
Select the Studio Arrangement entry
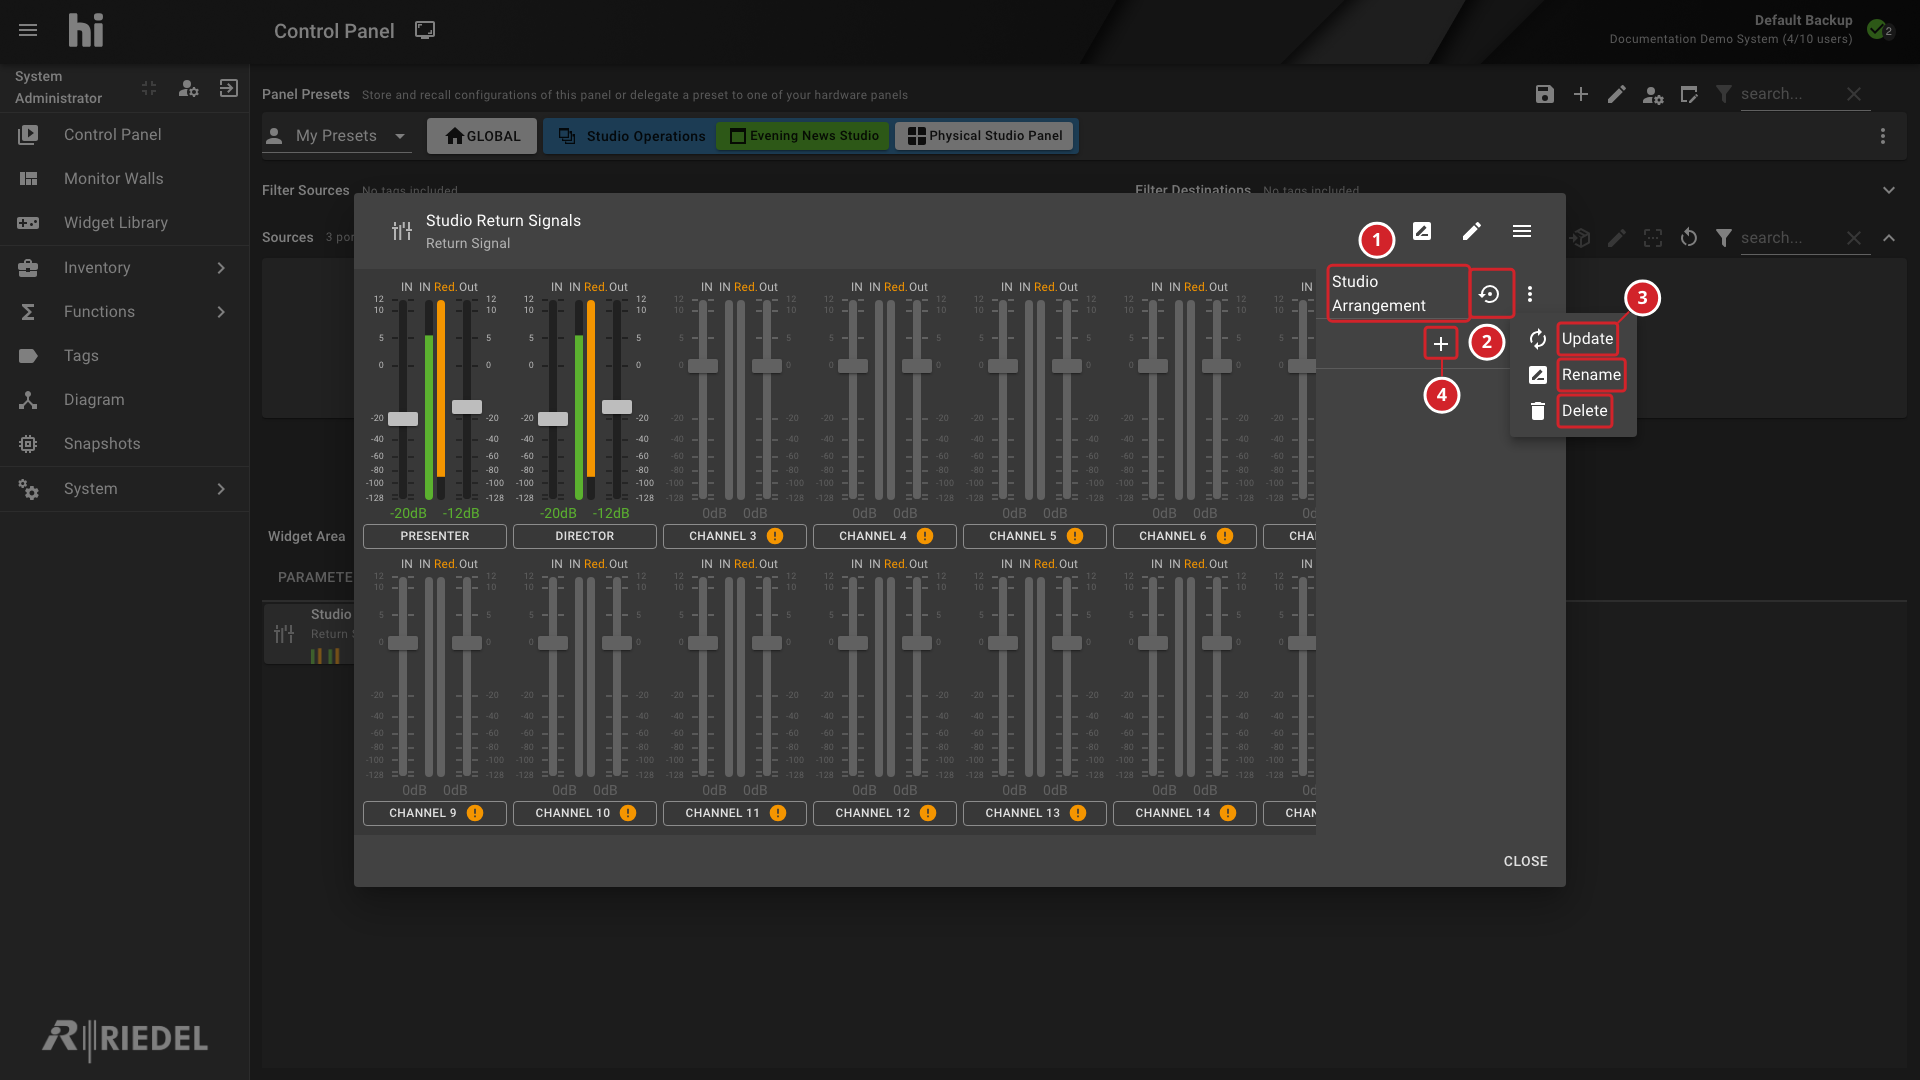1398,294
